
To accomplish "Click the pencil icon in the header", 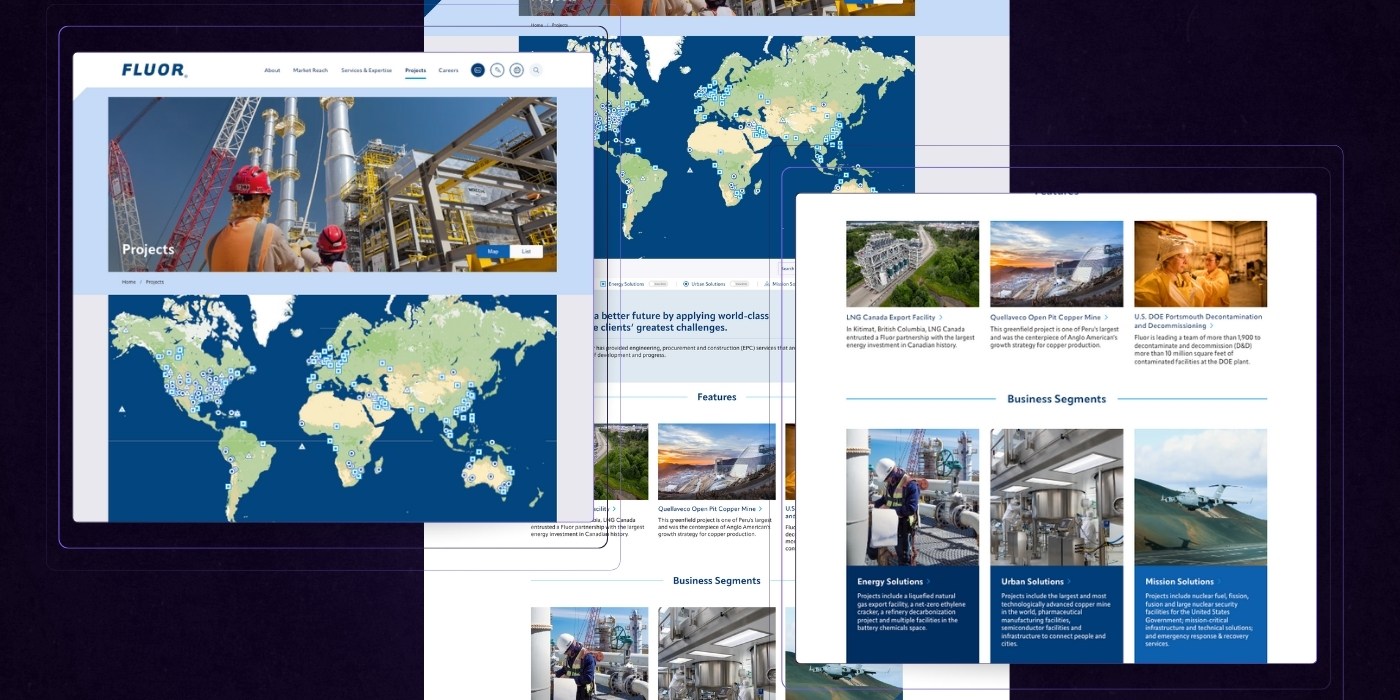I will (497, 70).
